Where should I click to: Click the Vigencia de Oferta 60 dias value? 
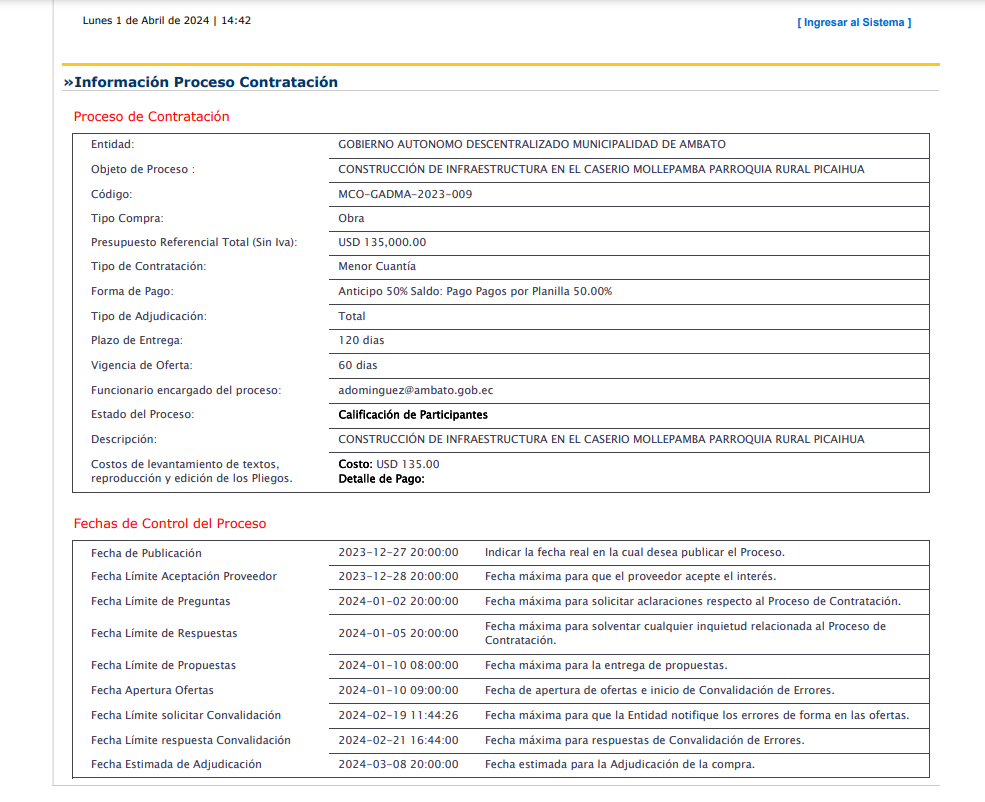pyautogui.click(x=358, y=365)
